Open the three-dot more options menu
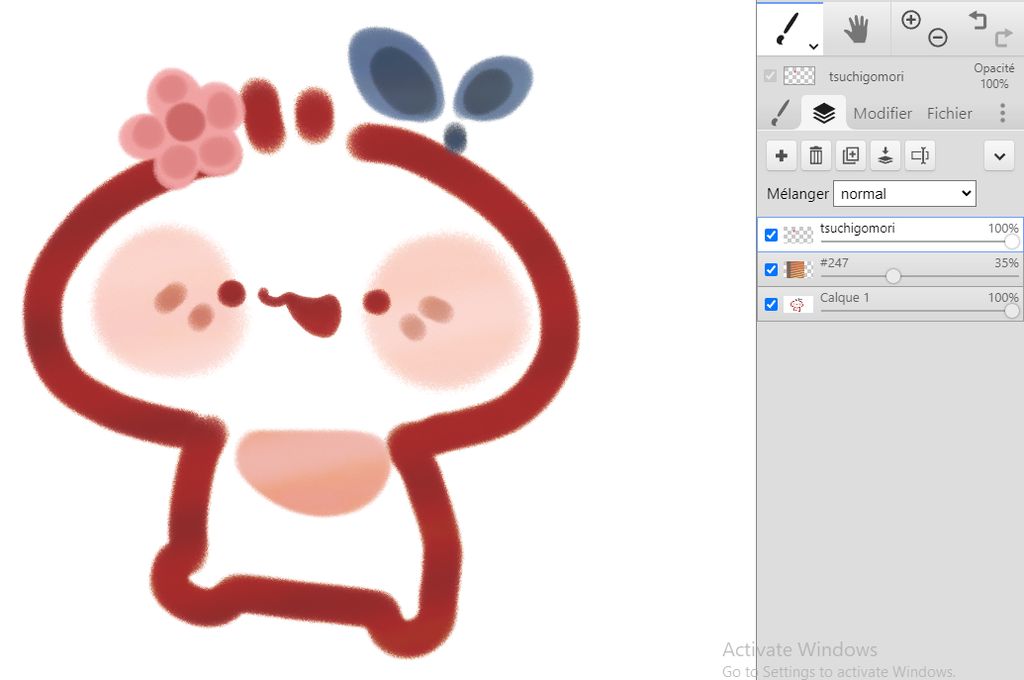 1002,113
